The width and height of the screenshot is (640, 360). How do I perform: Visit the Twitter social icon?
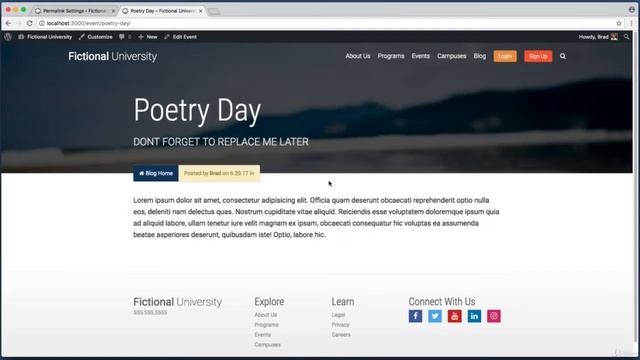pos(435,316)
